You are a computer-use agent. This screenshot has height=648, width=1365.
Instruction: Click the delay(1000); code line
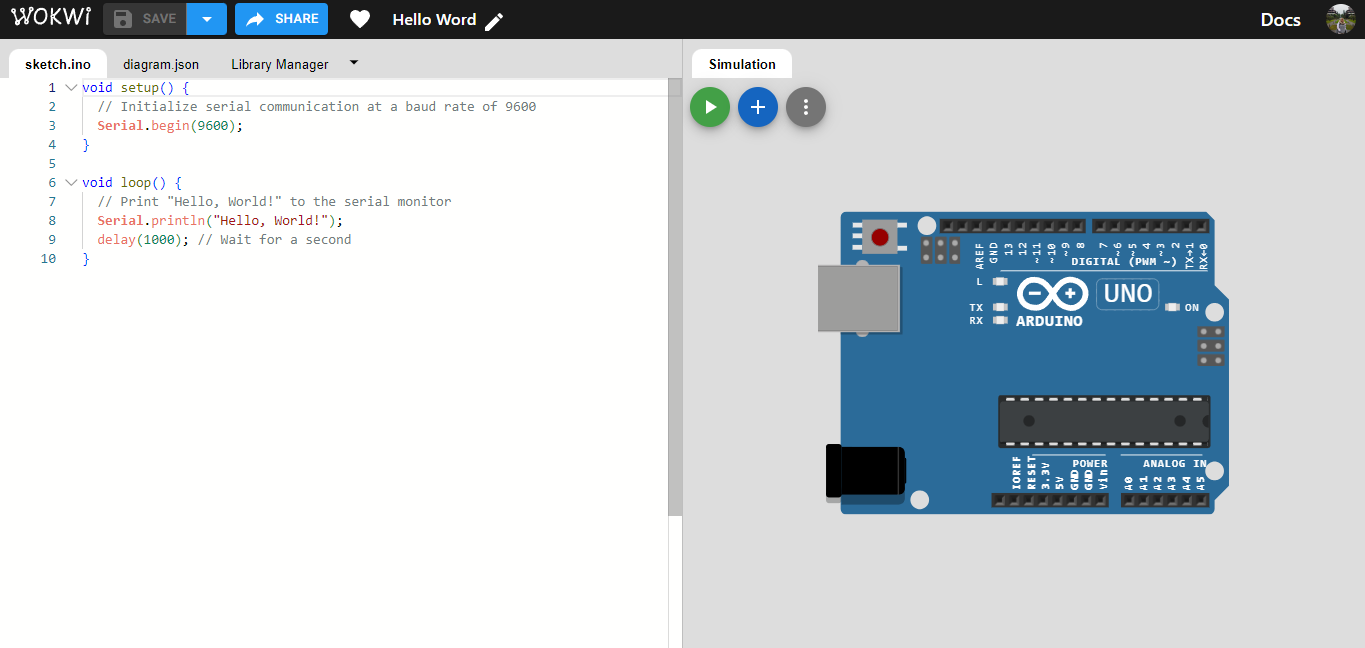[143, 240]
